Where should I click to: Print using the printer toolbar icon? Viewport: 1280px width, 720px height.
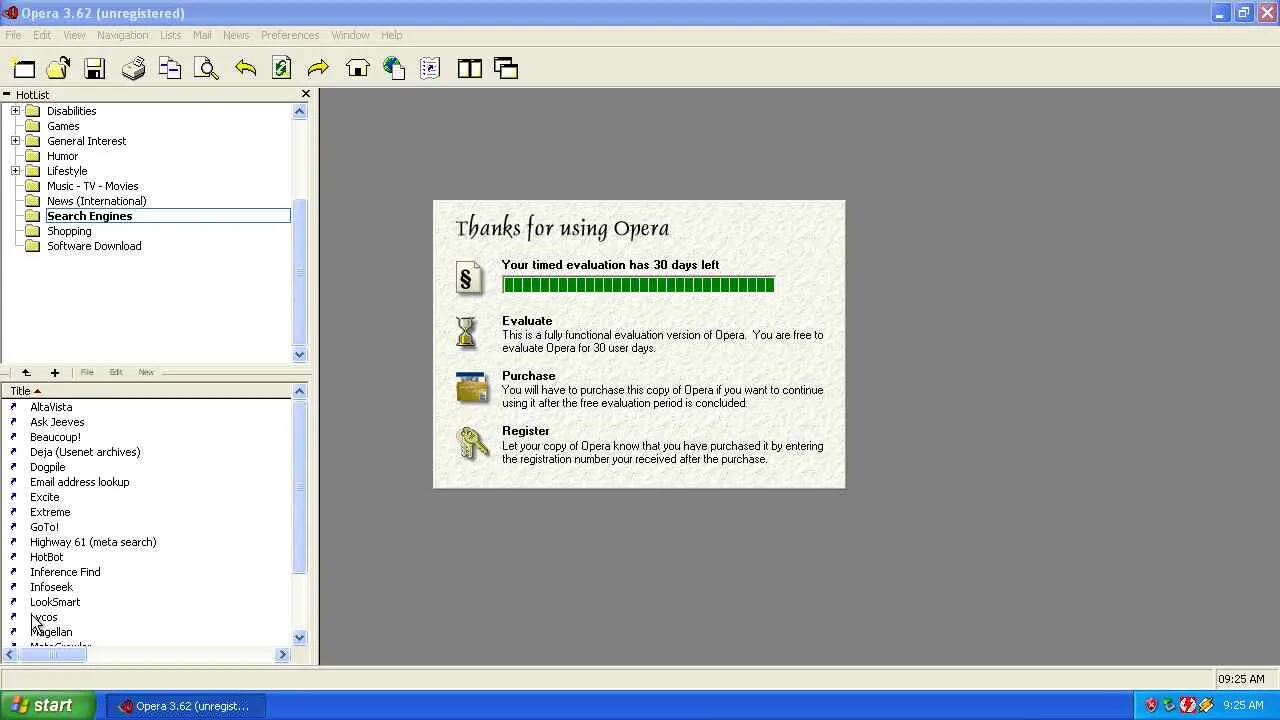pos(133,68)
